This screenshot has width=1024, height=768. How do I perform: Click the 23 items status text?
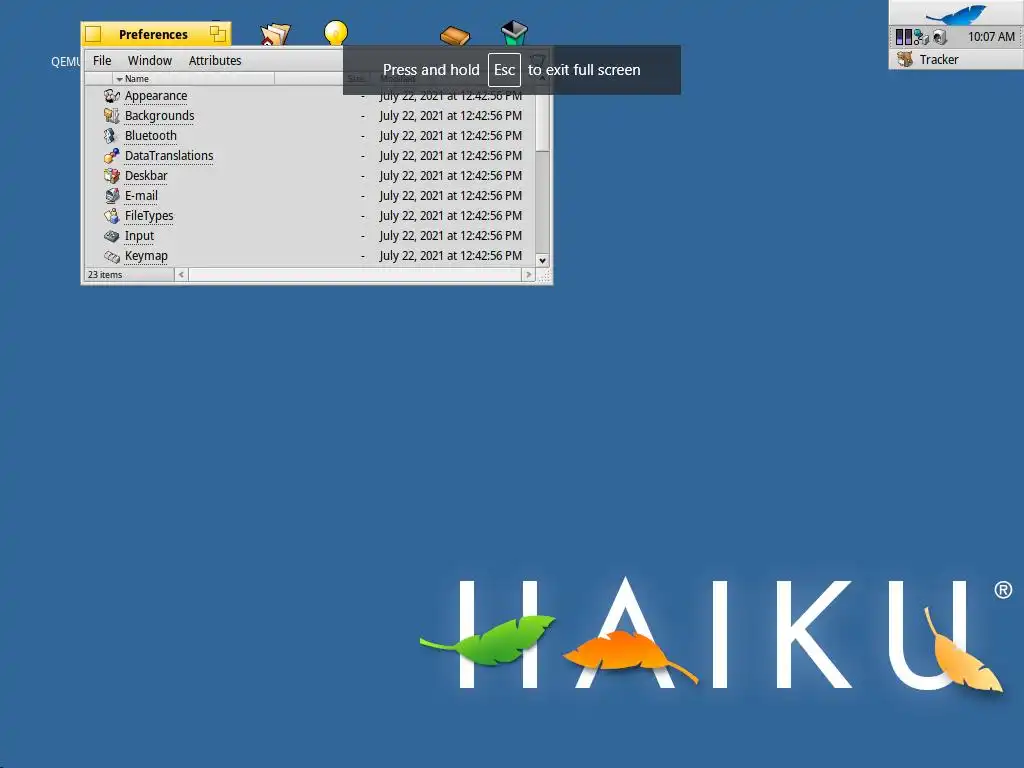point(105,275)
